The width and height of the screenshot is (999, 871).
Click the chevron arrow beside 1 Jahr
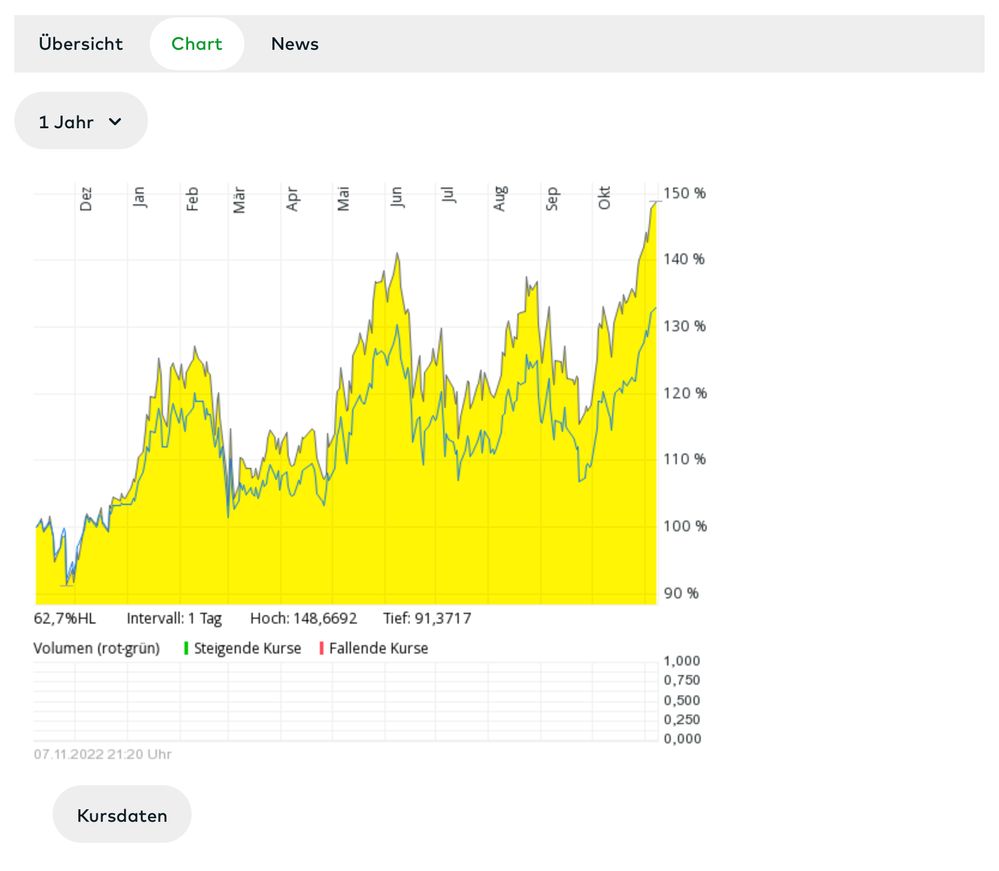[115, 122]
